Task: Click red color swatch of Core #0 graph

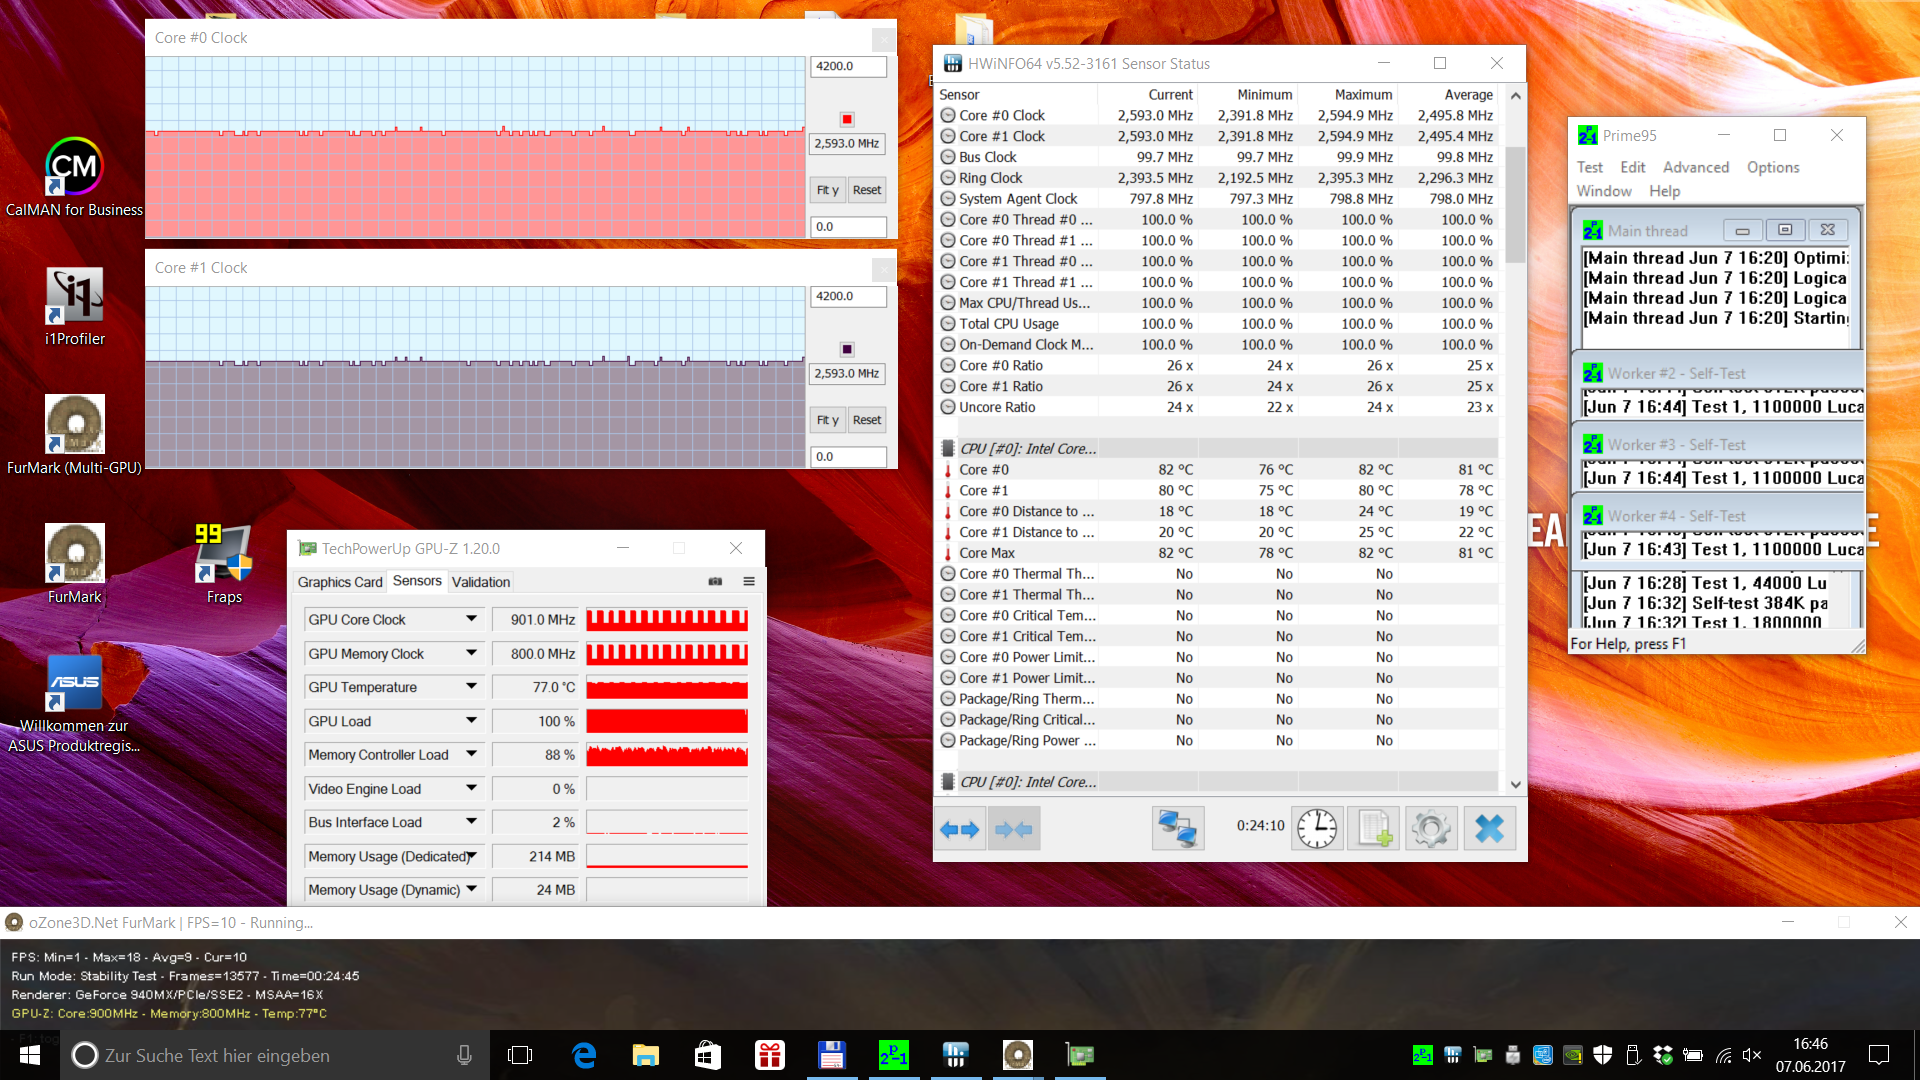Action: (847, 119)
